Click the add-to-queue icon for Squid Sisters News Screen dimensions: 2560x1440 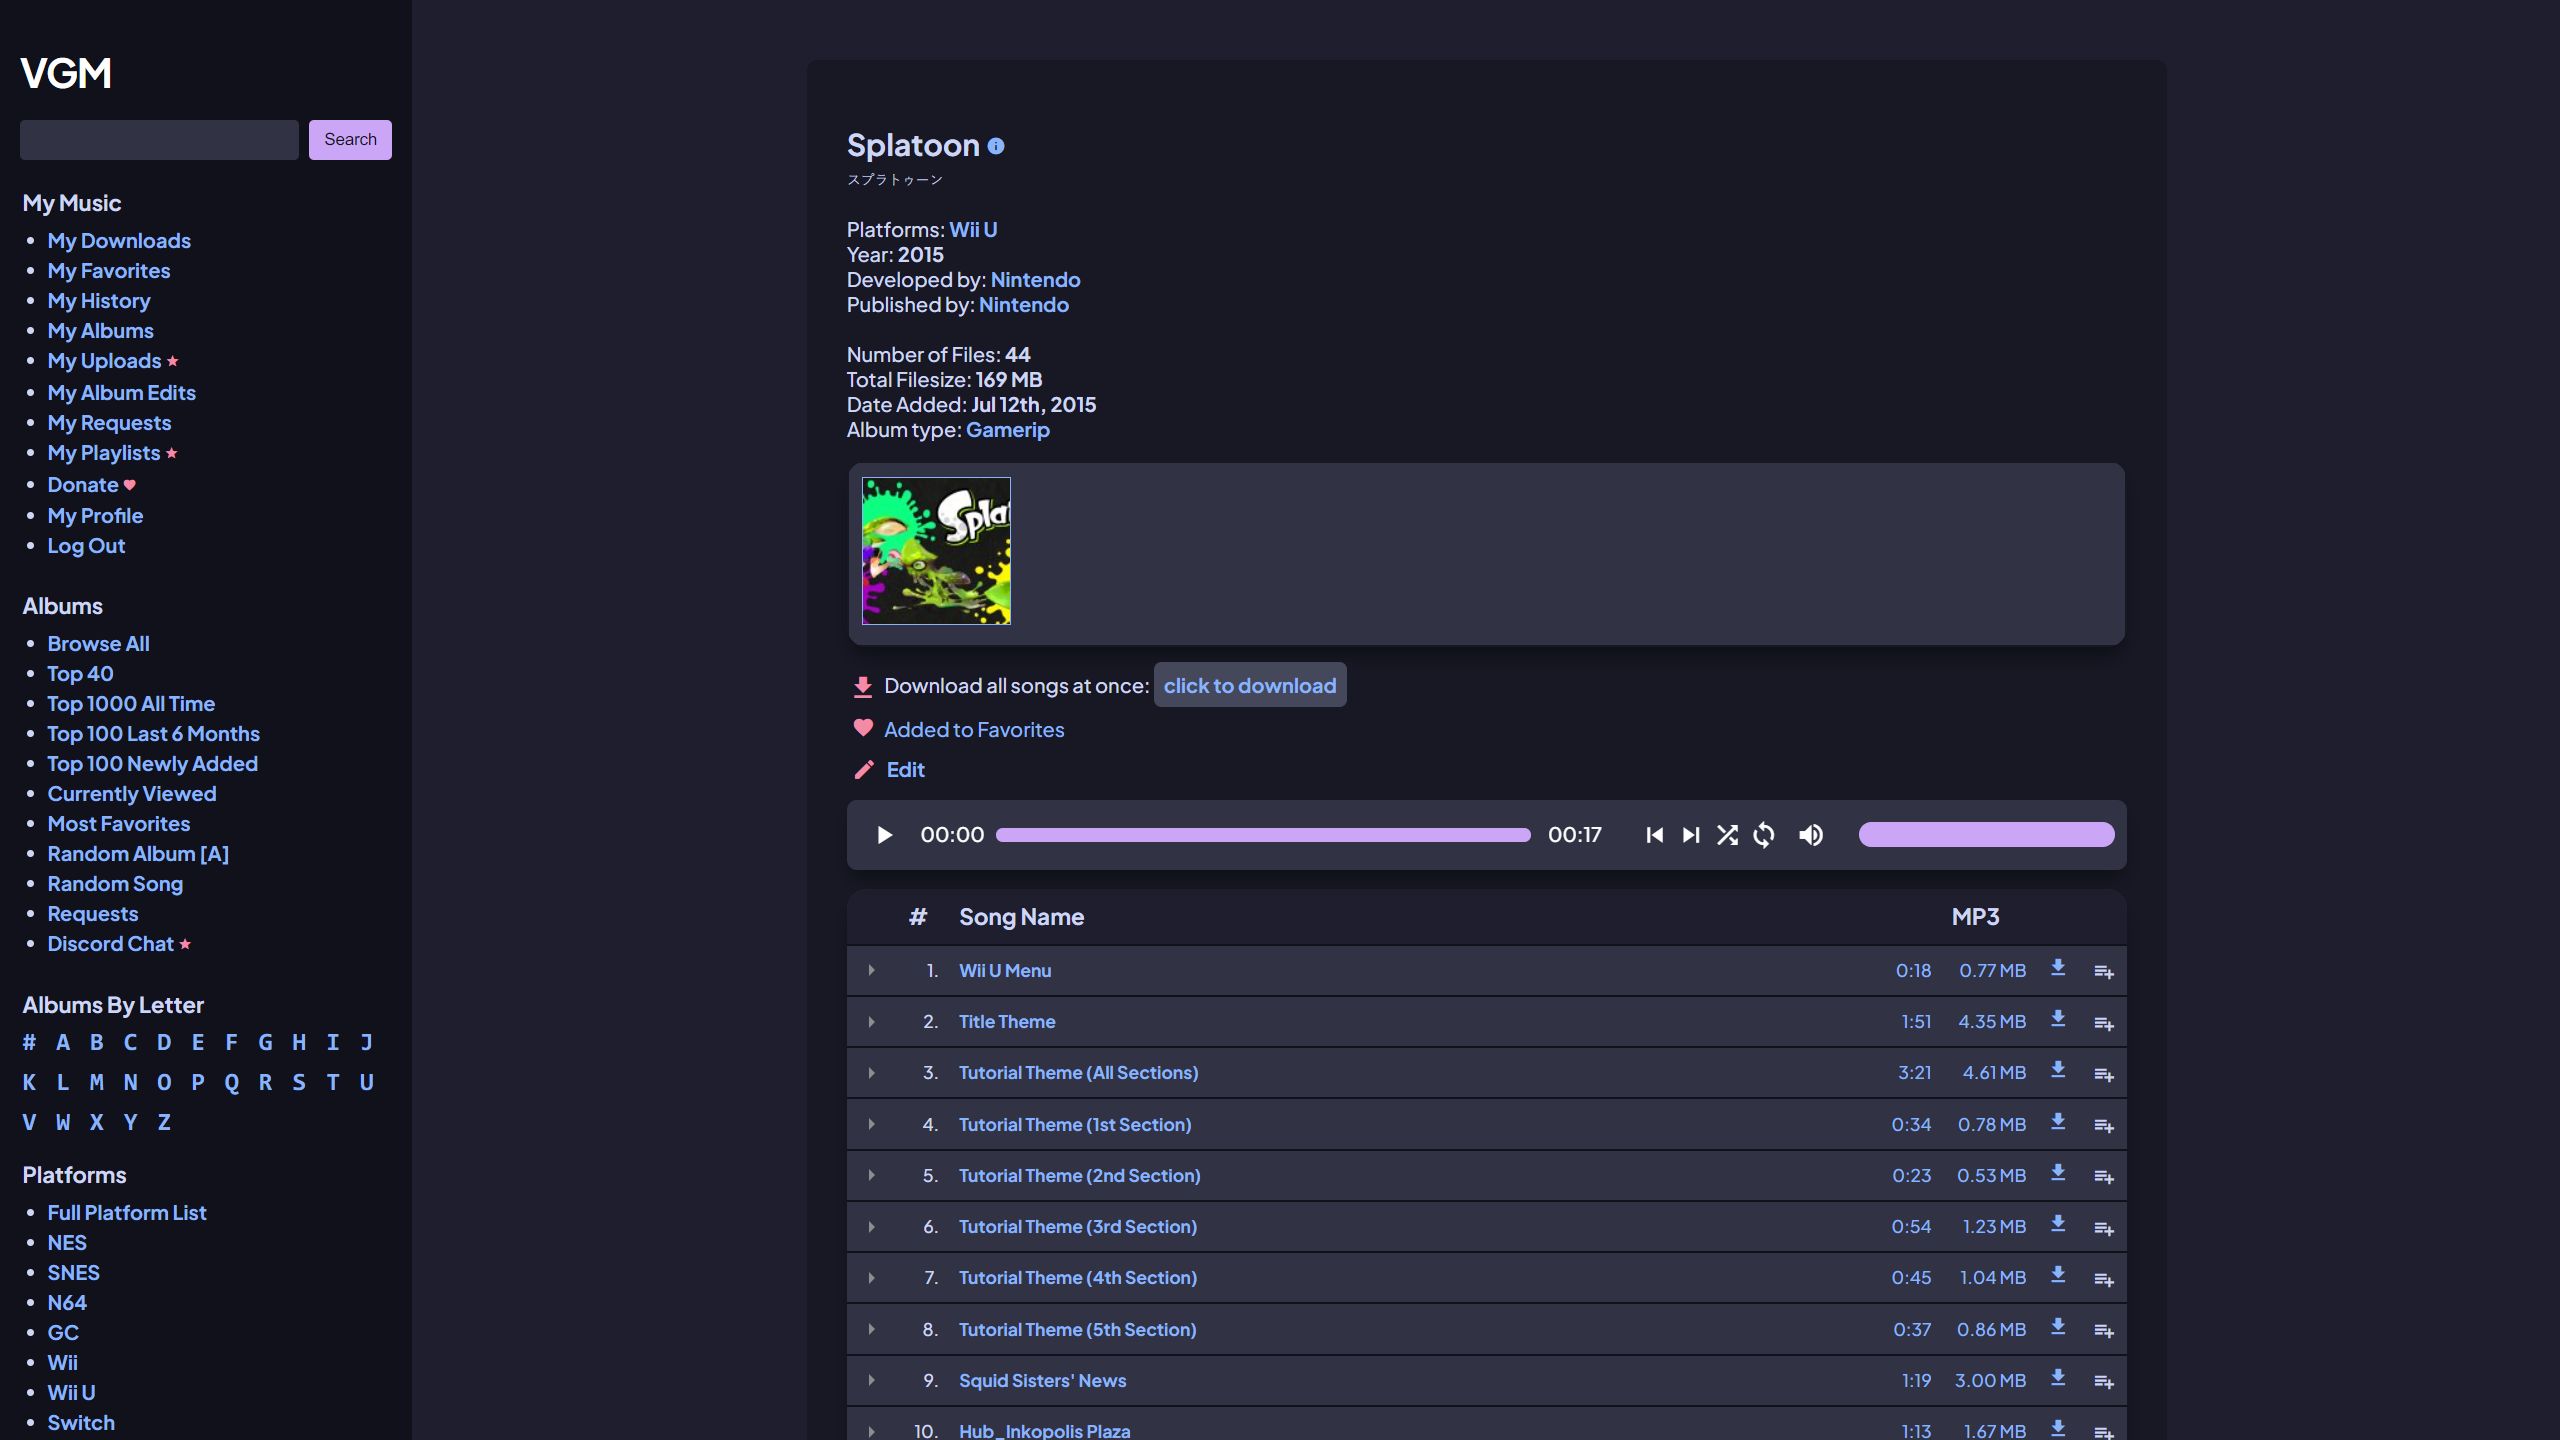(2105, 1380)
